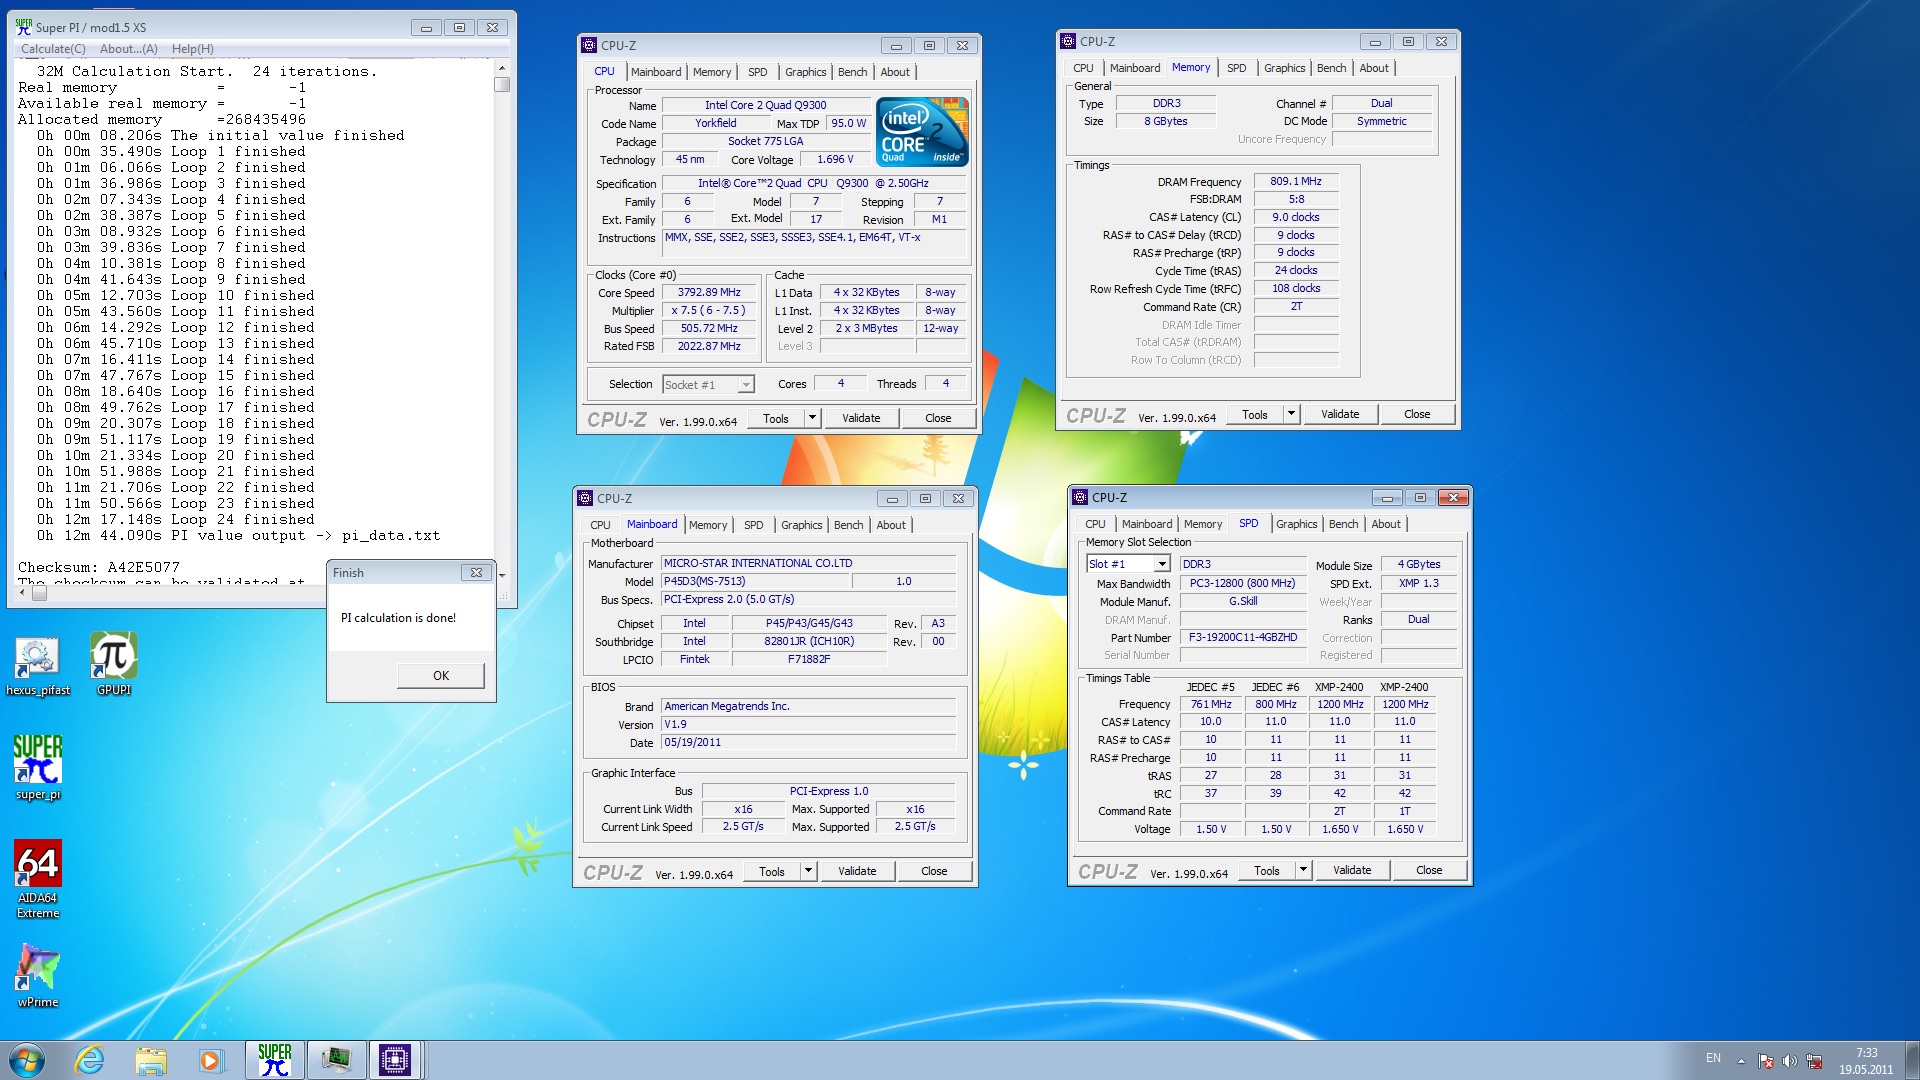Viewport: 1920px width, 1080px height.
Task: Open the volume speaker tray icon
Action: [x=1790, y=1061]
